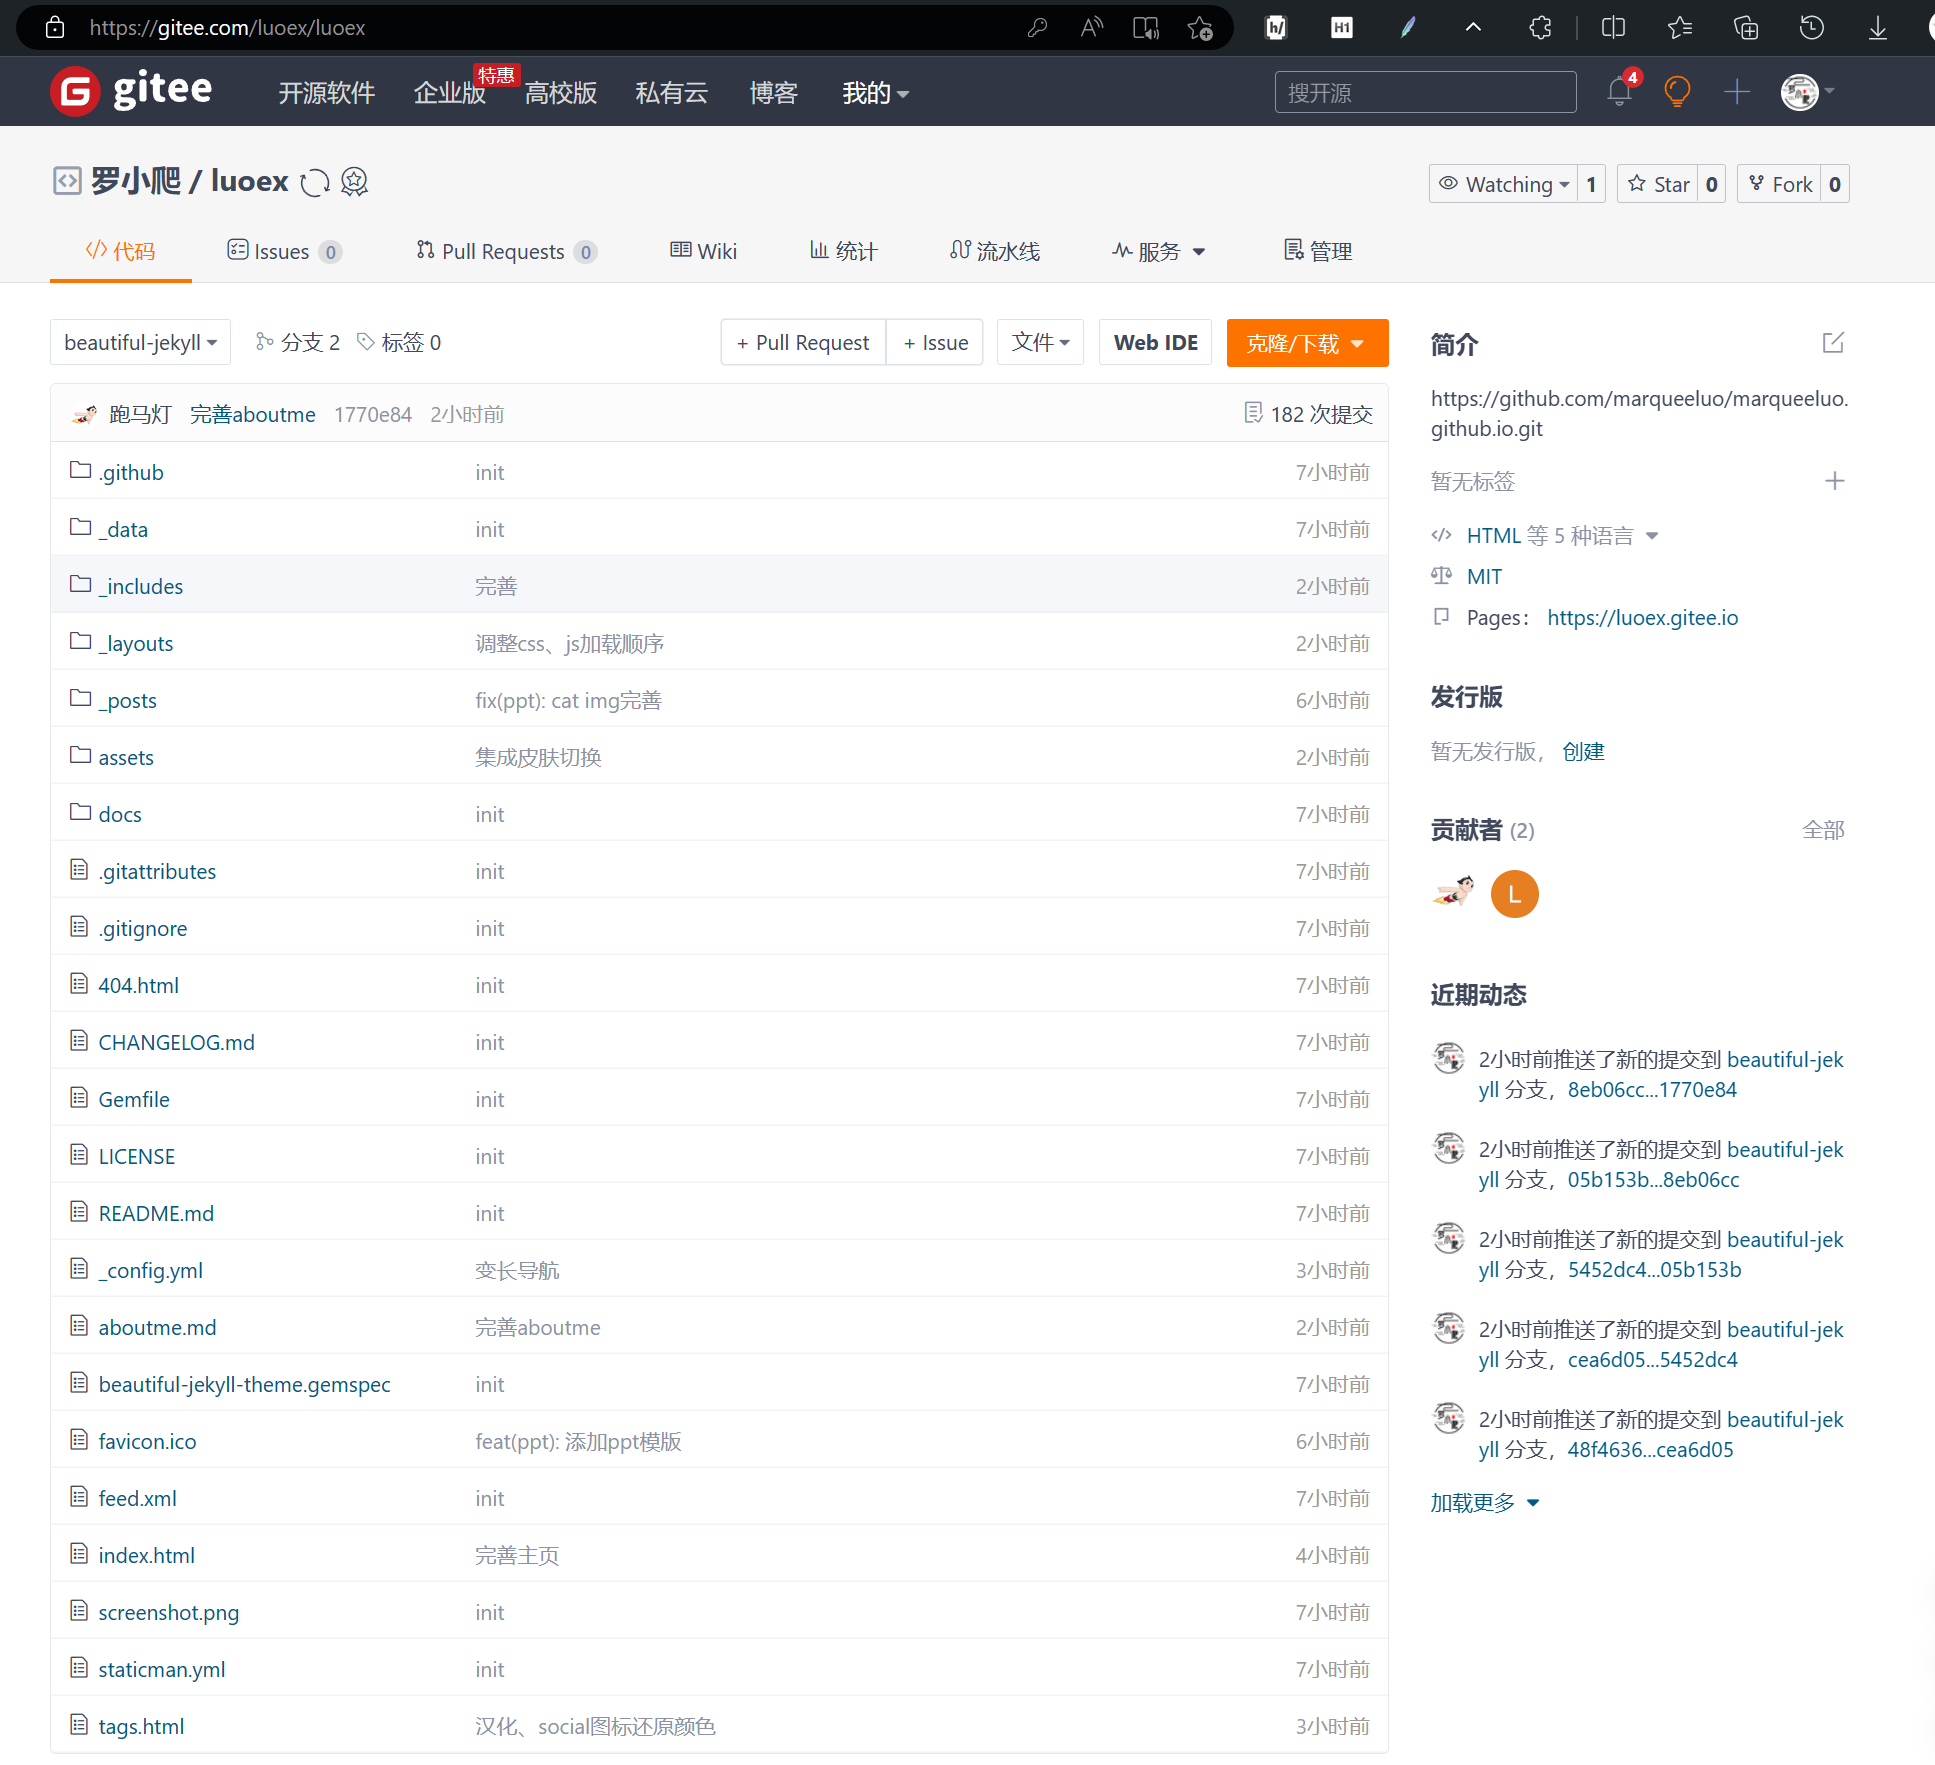Toggle Watching status for repository
1935x1765 pixels.
coord(1503,184)
